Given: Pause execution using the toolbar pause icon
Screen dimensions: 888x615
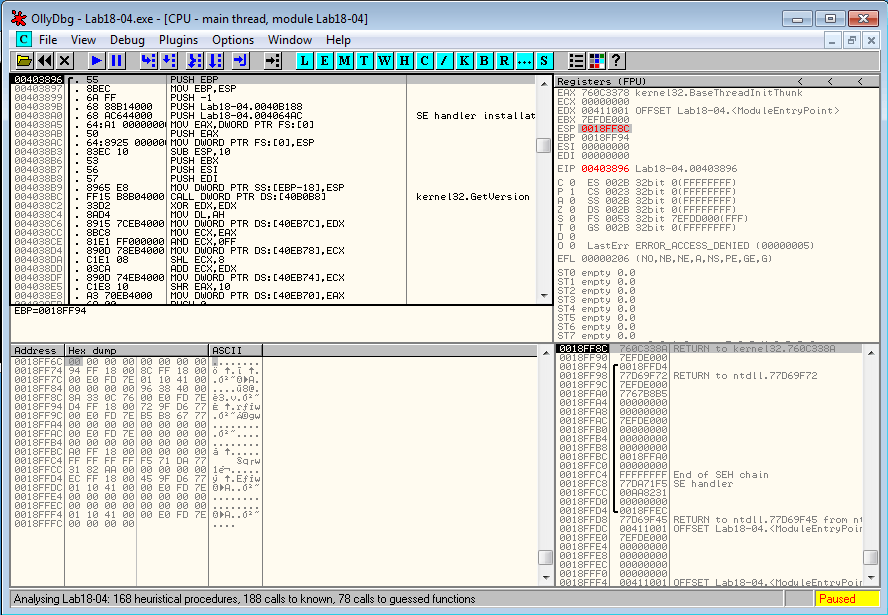Looking at the screenshot, I should (117, 61).
